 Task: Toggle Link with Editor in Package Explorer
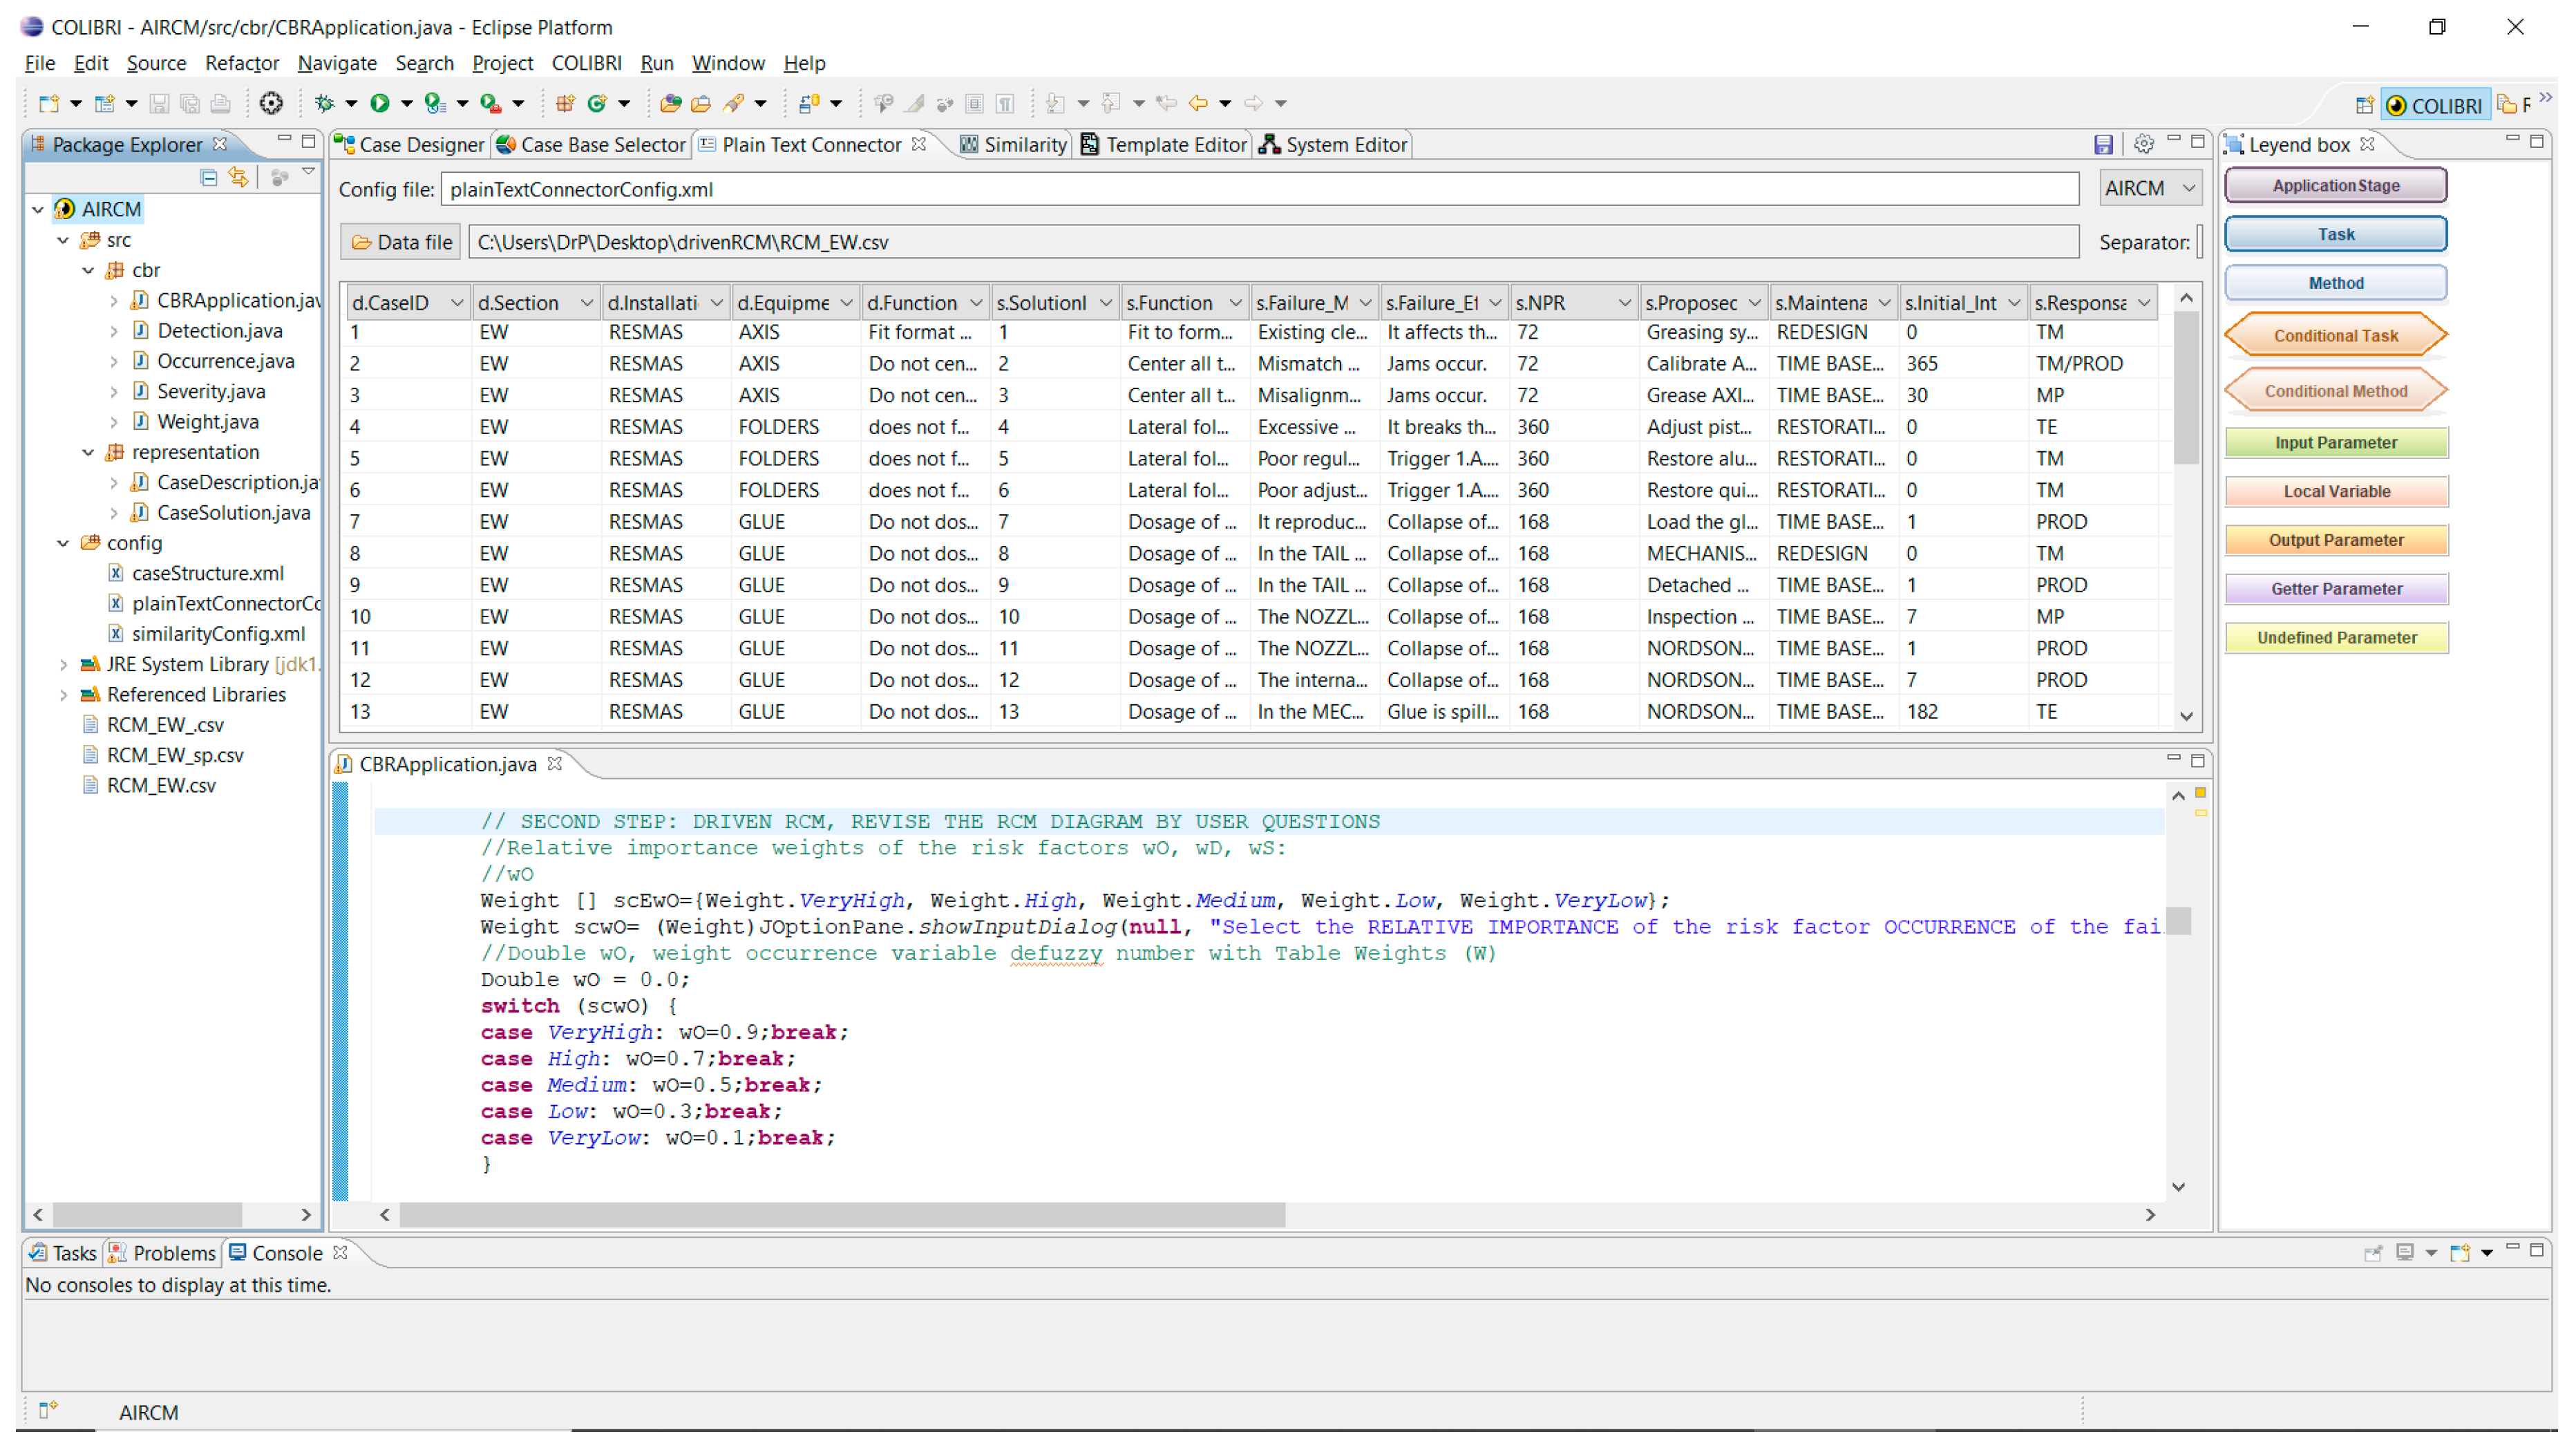(238, 178)
